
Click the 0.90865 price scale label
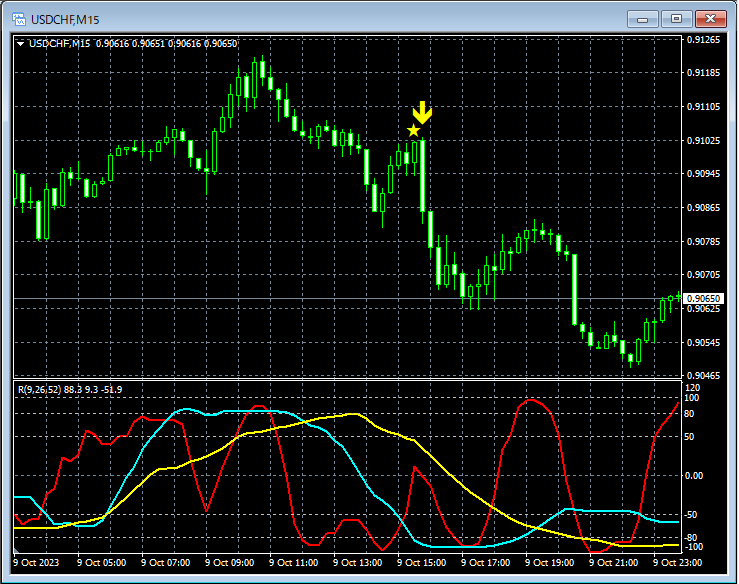coord(703,207)
